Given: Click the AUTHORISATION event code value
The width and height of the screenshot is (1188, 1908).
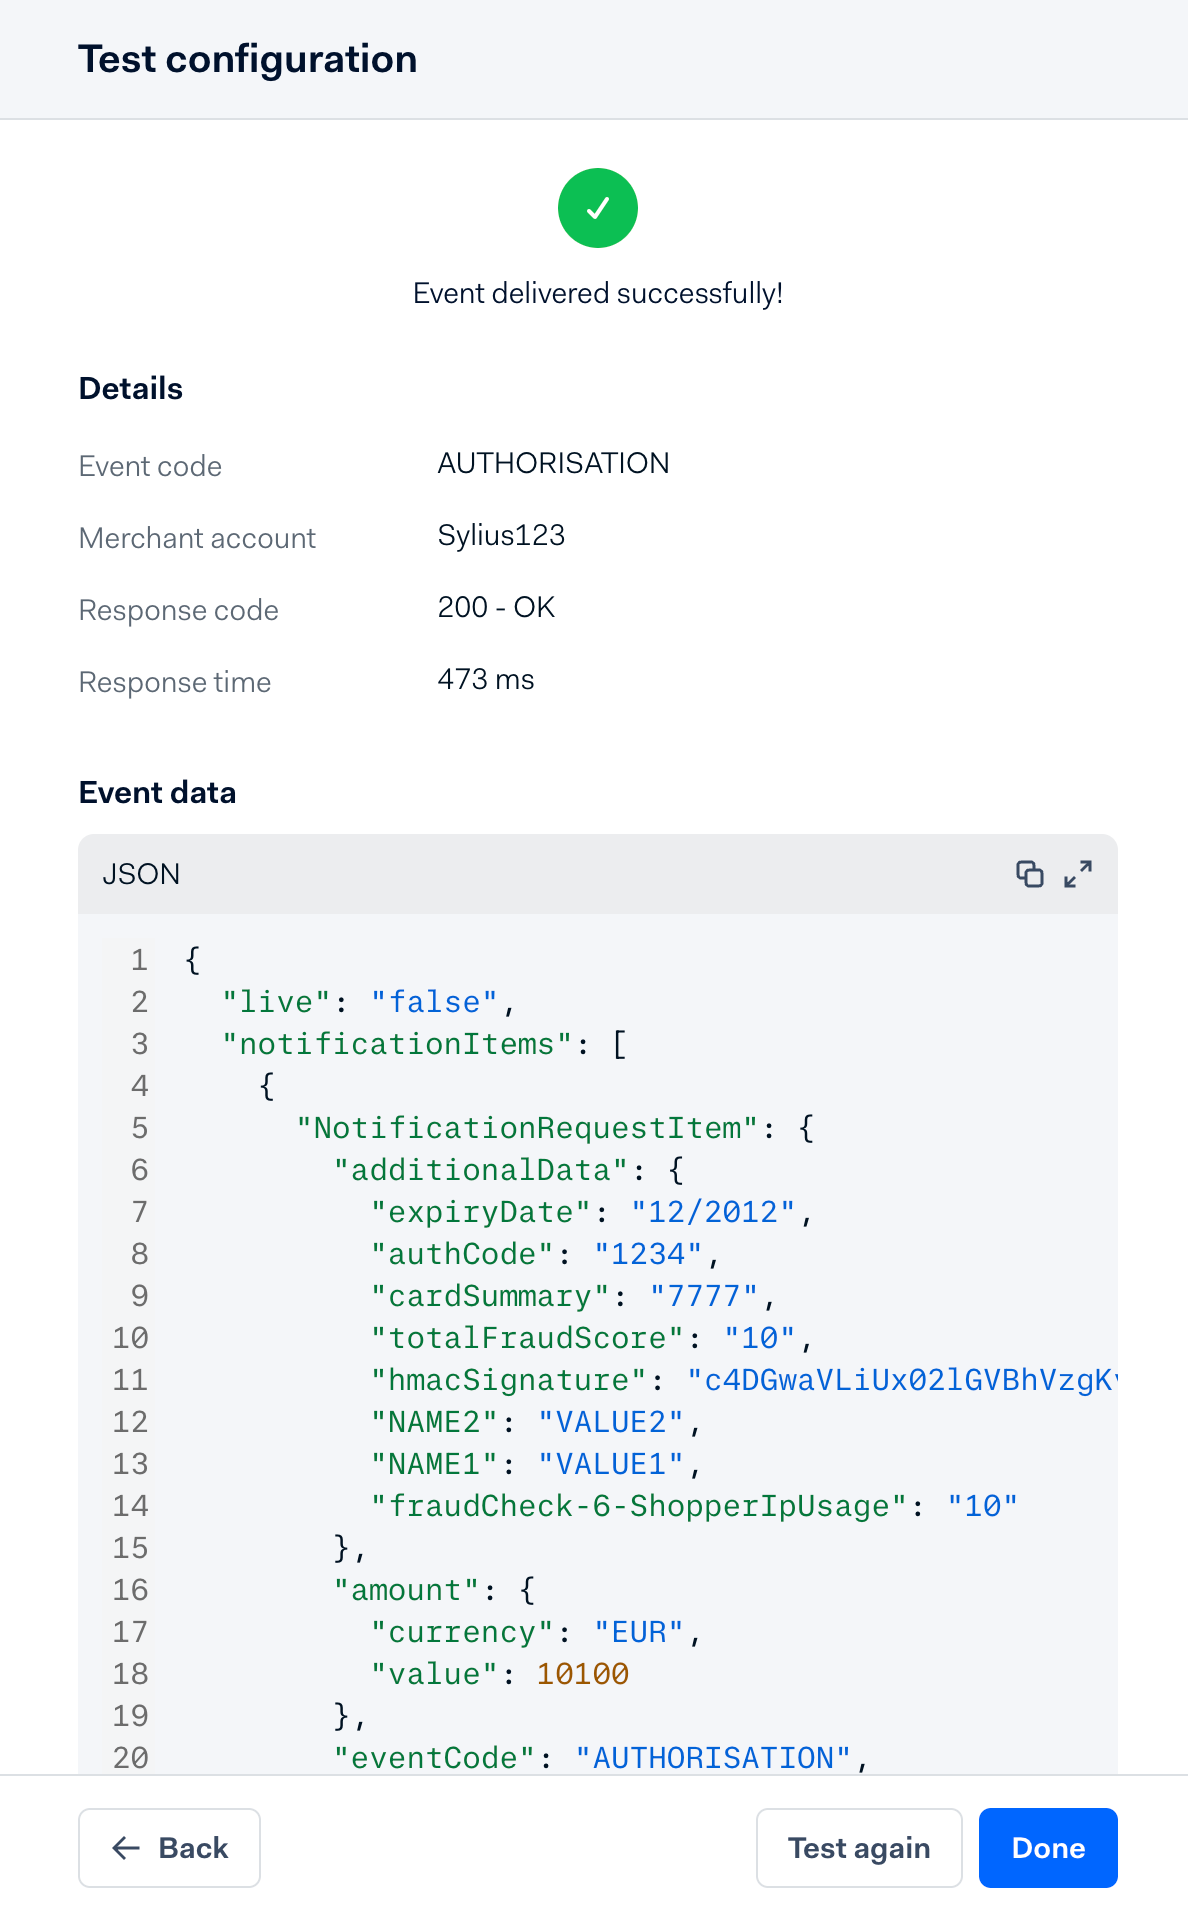Looking at the screenshot, I should 553,463.
